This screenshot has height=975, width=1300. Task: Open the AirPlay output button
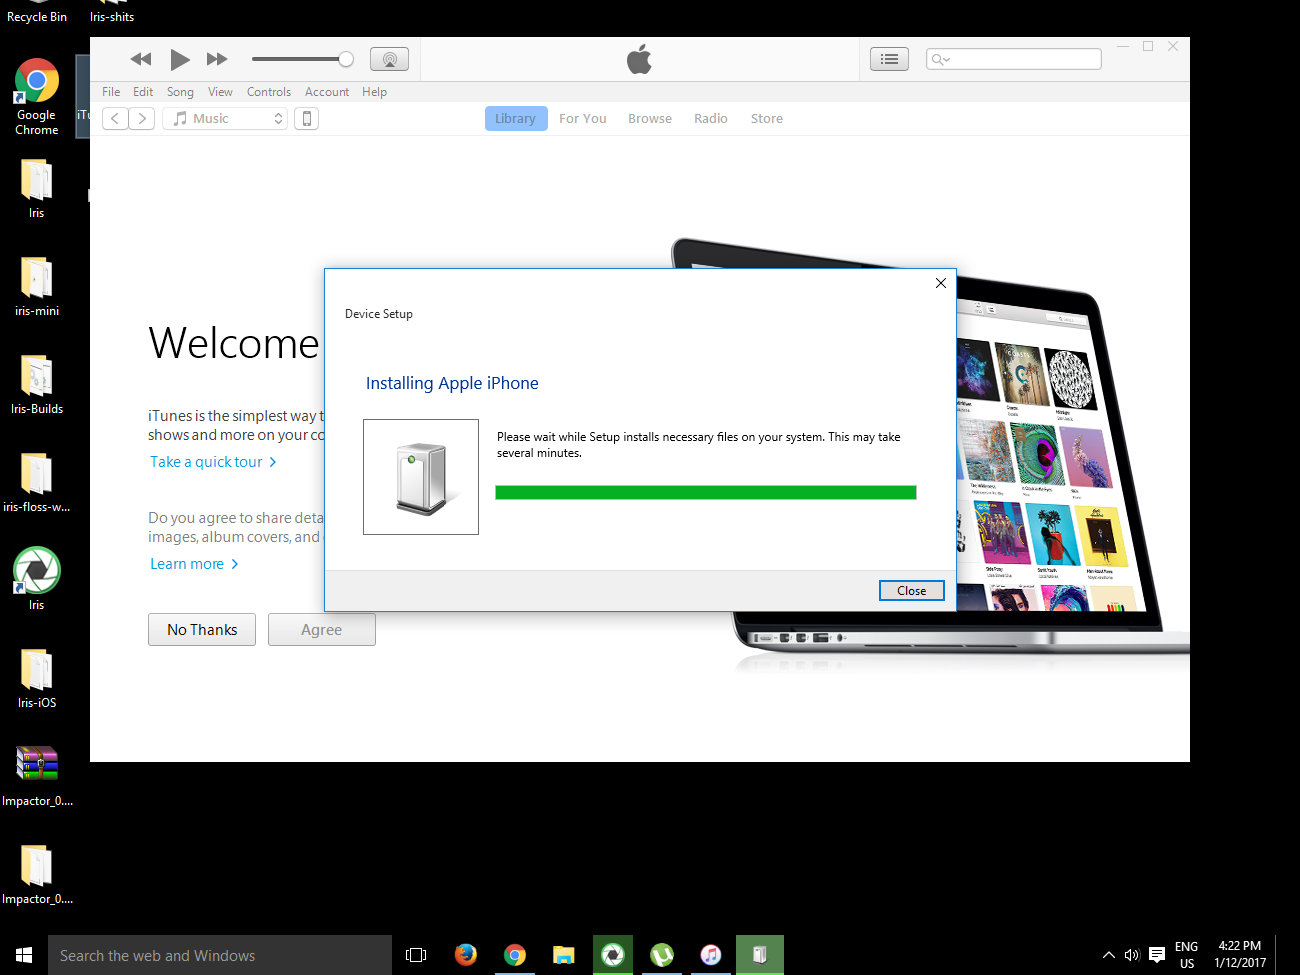coord(389,60)
